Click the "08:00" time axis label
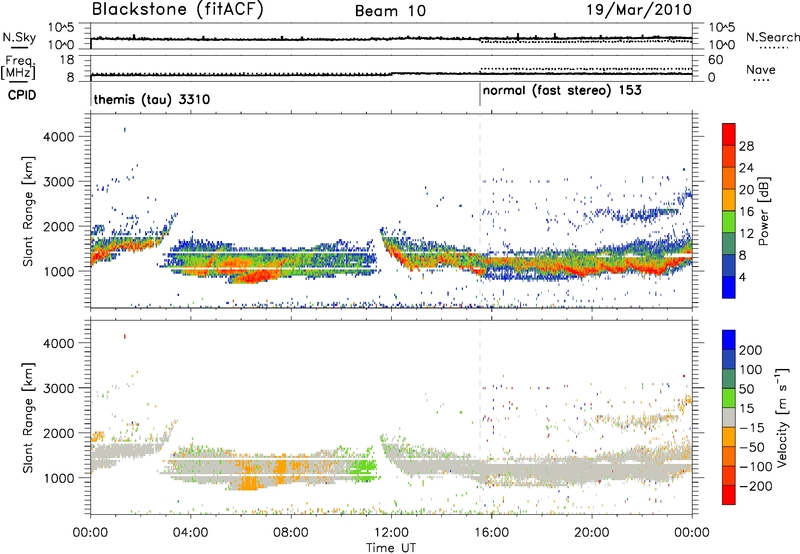 pyautogui.click(x=291, y=533)
